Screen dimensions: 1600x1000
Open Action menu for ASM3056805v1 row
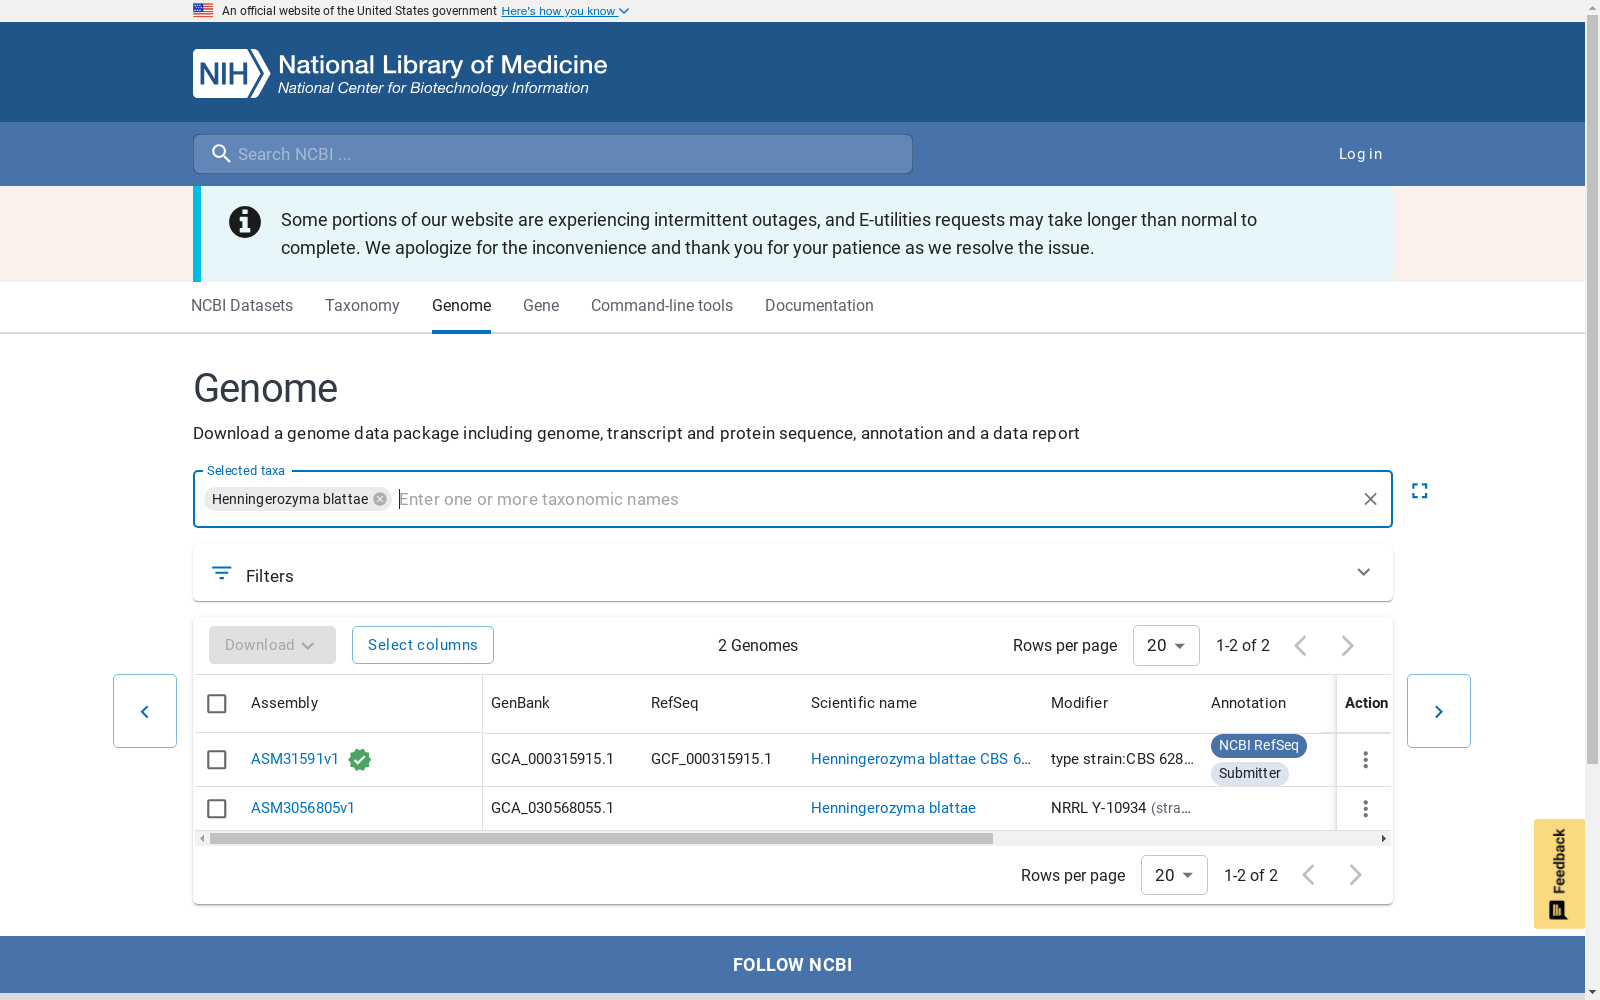tap(1365, 808)
